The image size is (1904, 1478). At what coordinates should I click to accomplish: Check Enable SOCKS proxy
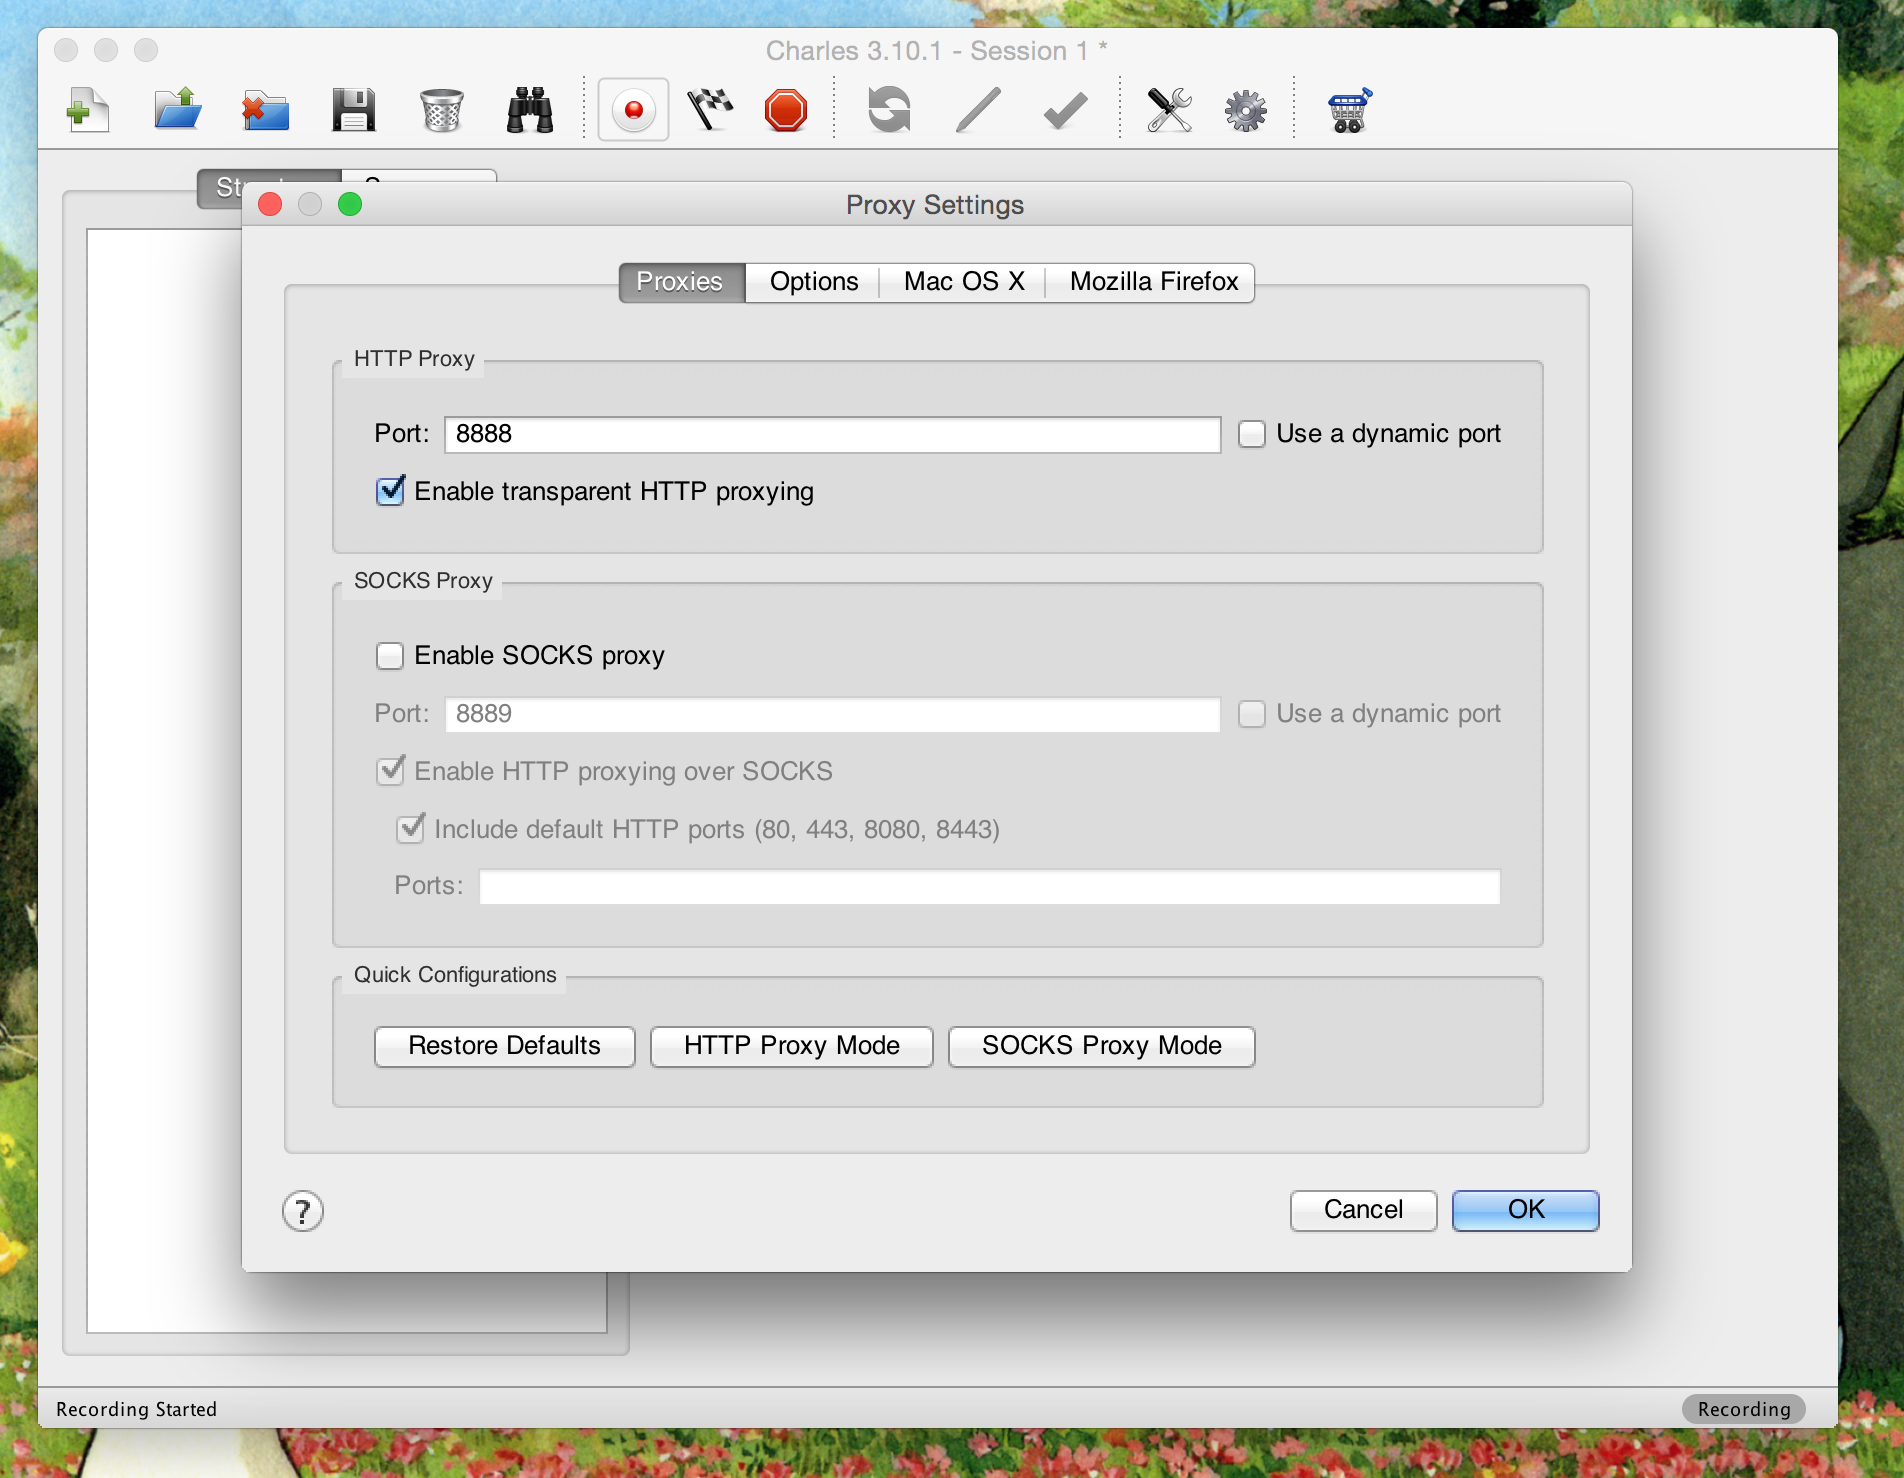coord(389,656)
